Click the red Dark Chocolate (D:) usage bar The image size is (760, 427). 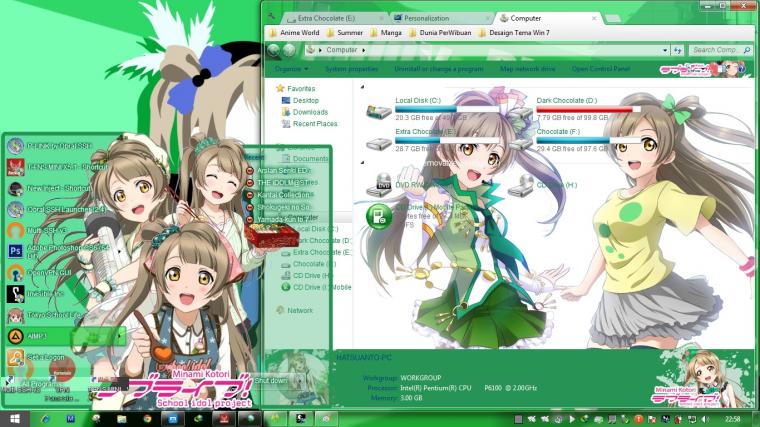tap(588, 110)
